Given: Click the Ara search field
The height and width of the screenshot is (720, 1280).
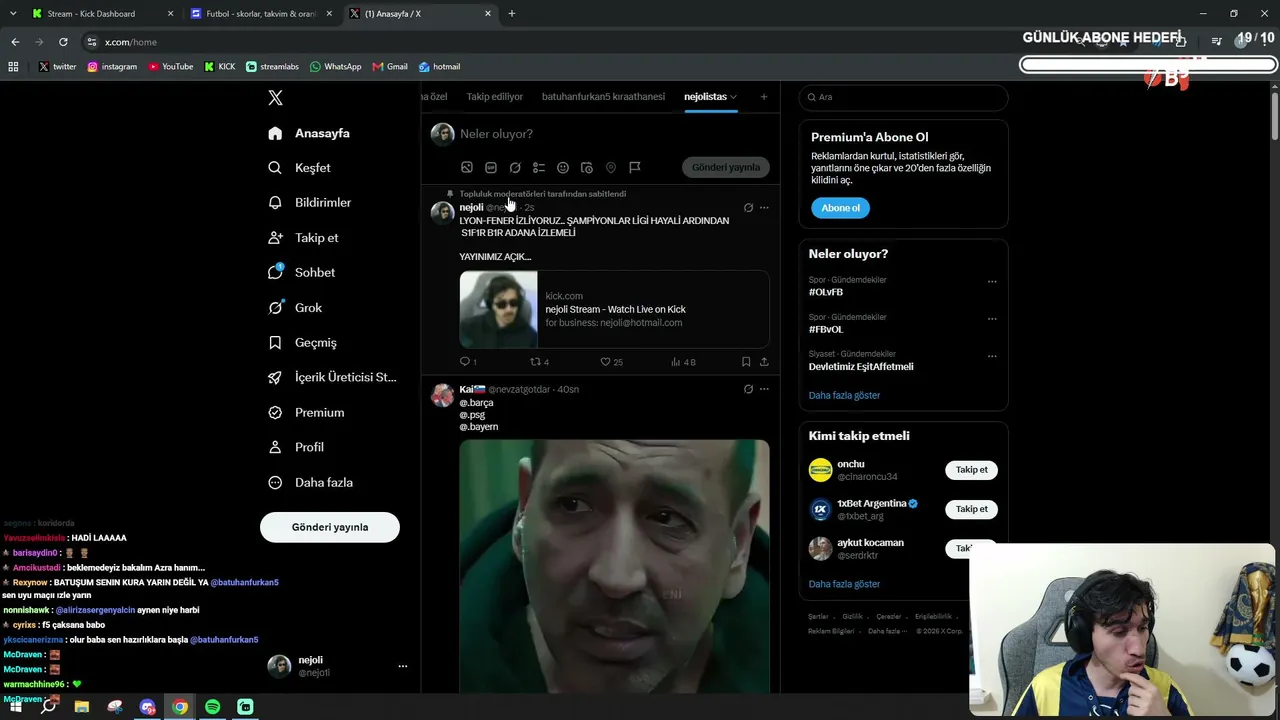Looking at the screenshot, I should pos(903,97).
